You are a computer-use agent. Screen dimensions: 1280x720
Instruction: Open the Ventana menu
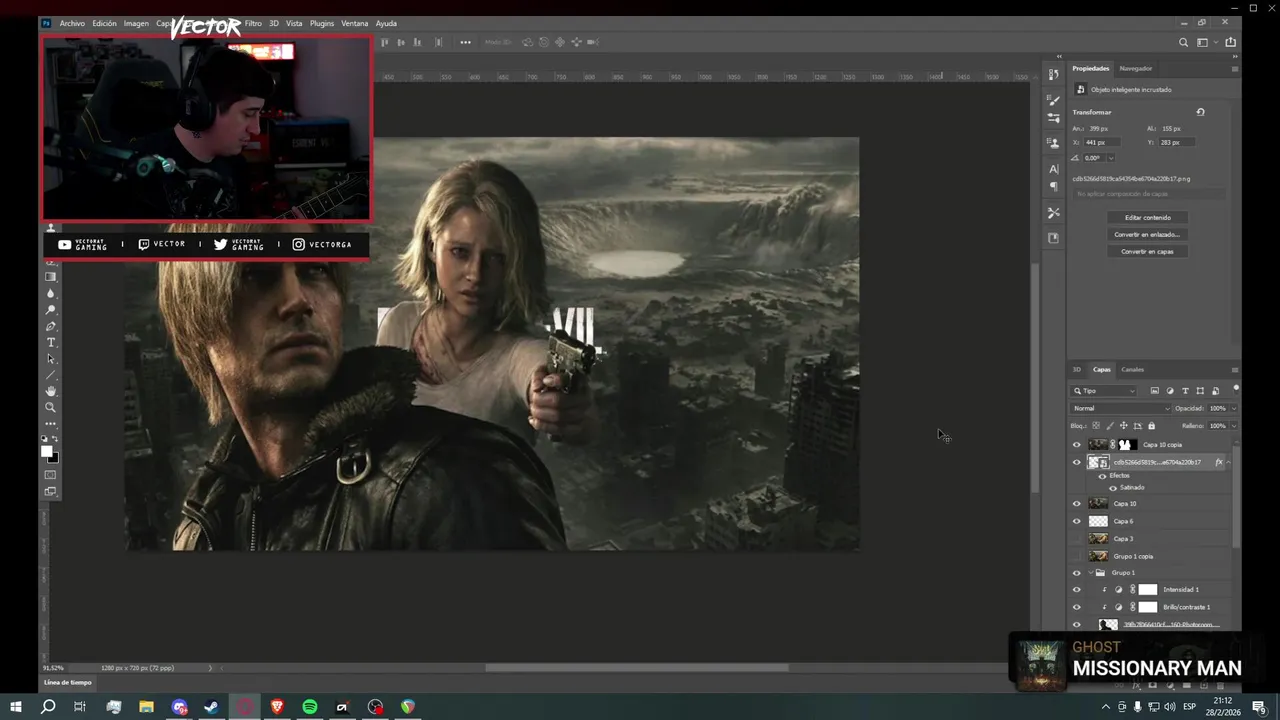click(354, 23)
